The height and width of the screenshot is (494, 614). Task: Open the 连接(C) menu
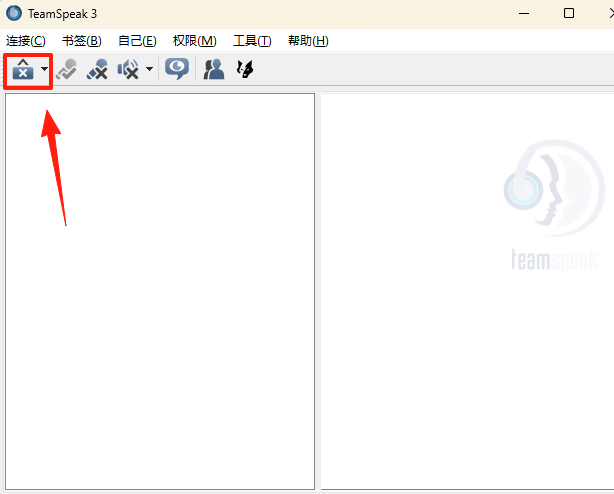click(x=26, y=41)
